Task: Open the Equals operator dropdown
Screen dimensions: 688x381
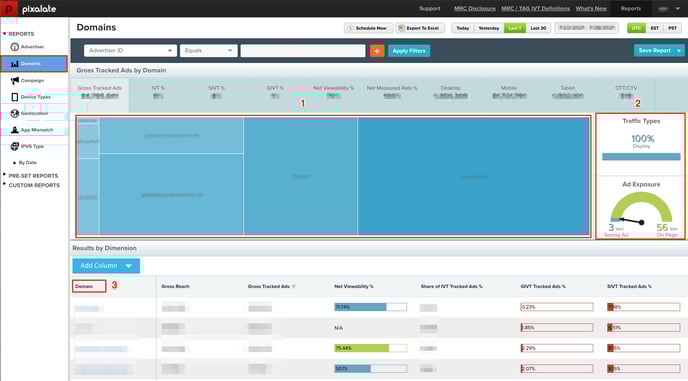Action: click(x=208, y=50)
